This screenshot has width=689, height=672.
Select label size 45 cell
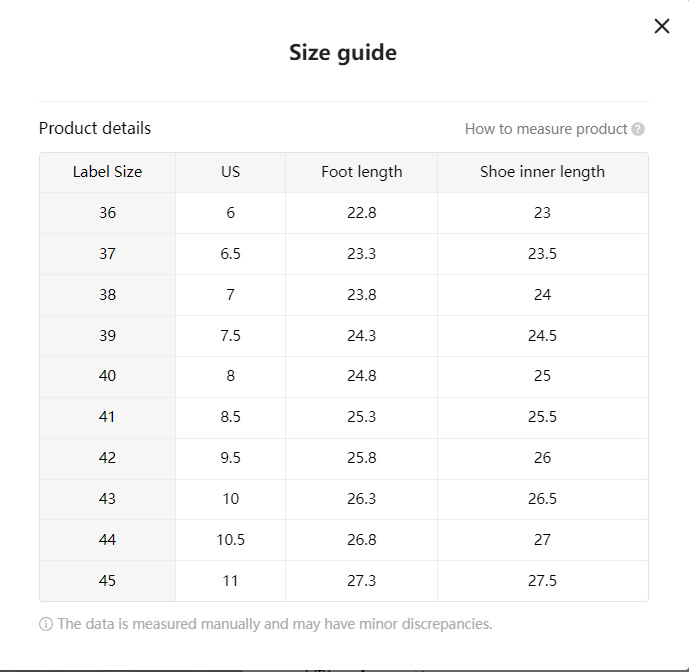pos(107,580)
